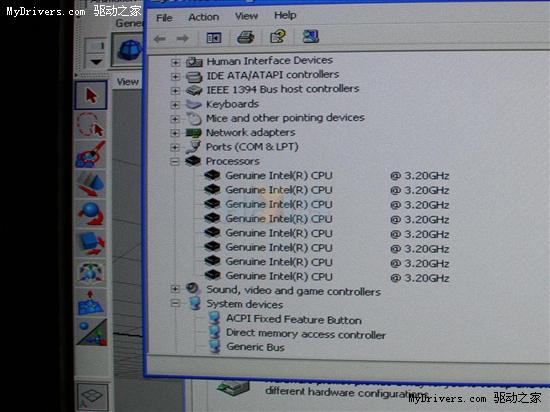Select Sound, video and game controllers label
550x412 pixels.
[294, 291]
